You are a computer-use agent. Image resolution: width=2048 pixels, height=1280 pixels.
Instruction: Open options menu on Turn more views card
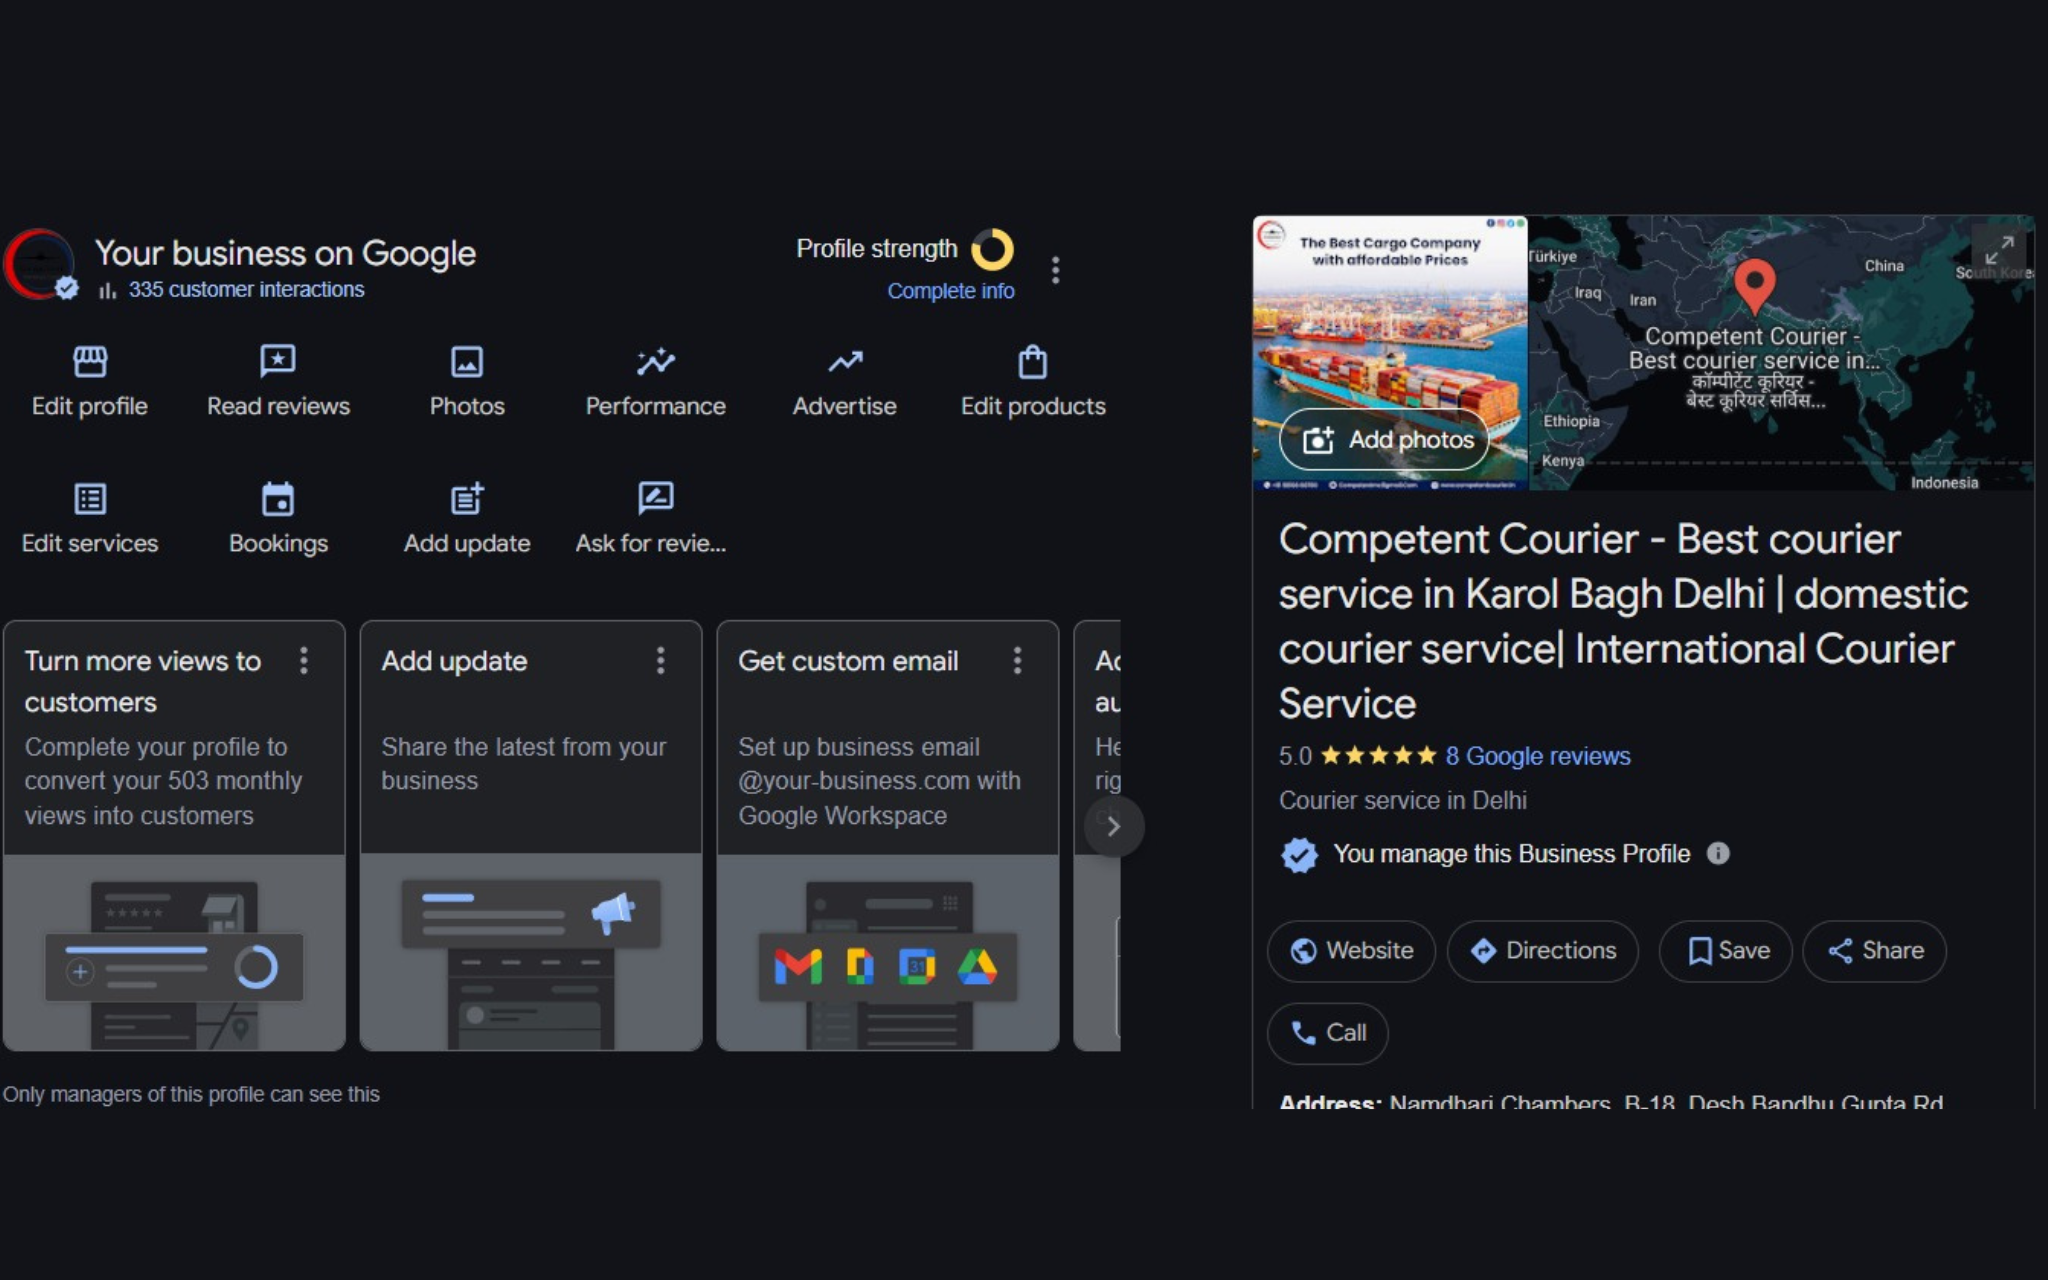(304, 660)
